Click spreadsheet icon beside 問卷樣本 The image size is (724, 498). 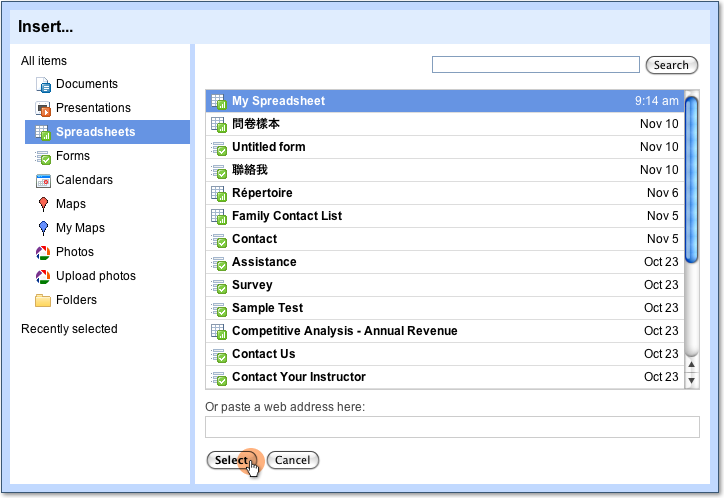point(218,124)
